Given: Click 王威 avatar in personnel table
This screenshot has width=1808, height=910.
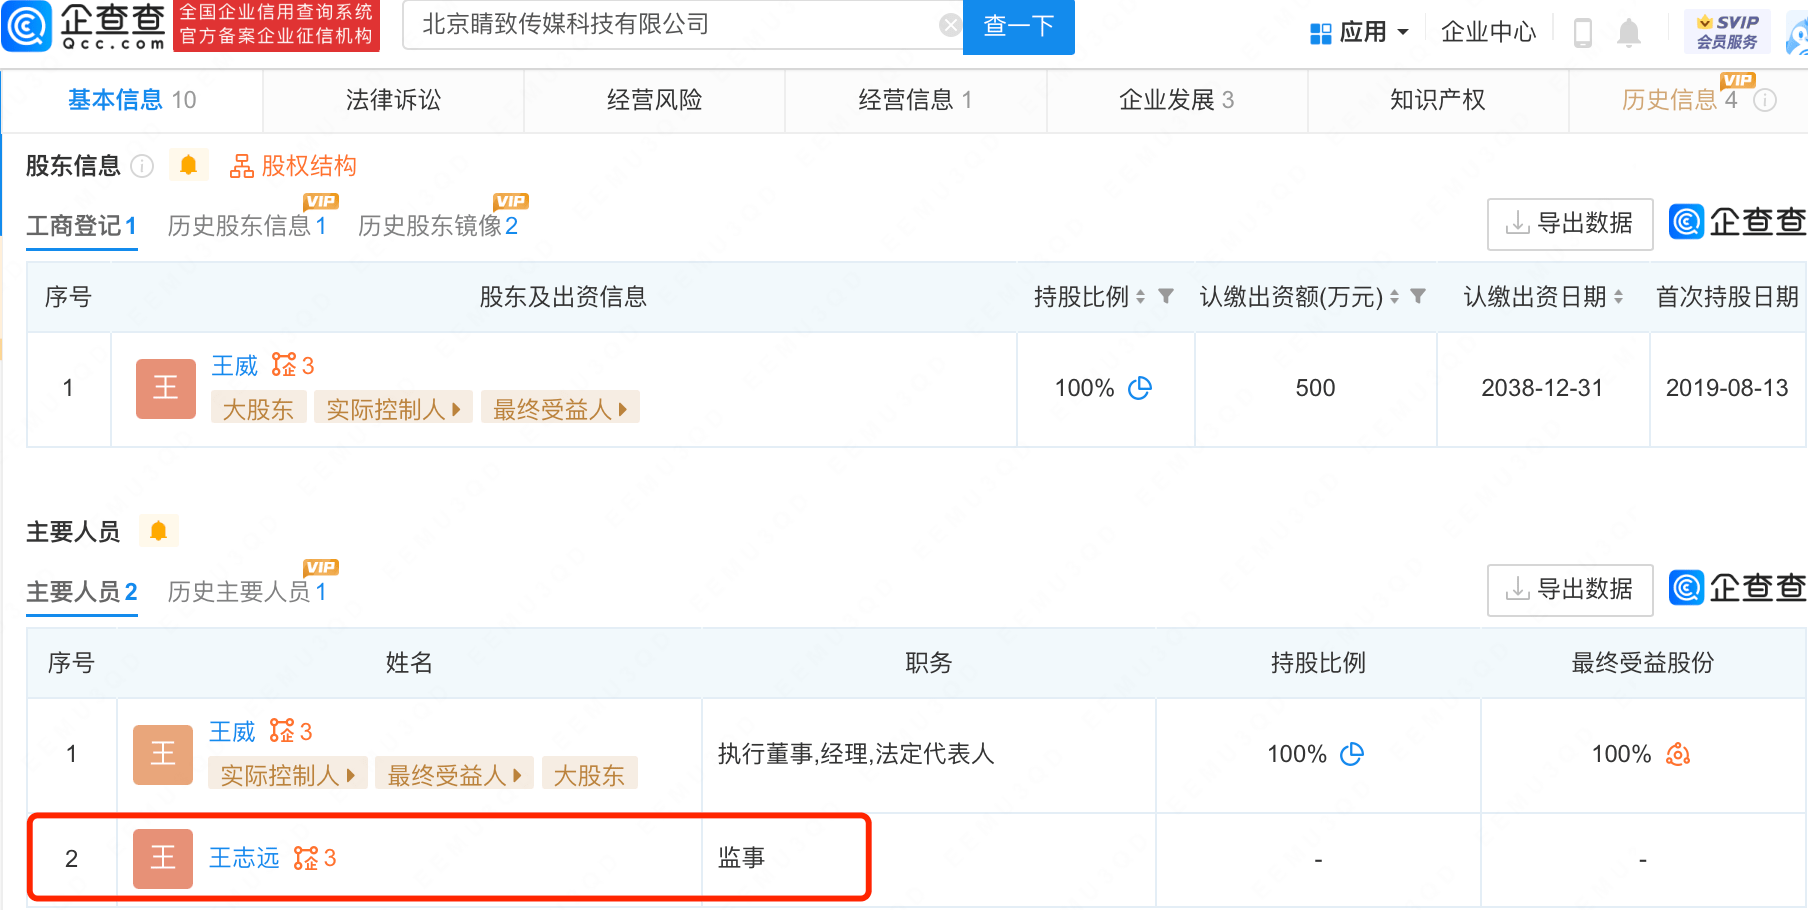Looking at the screenshot, I should tap(163, 754).
